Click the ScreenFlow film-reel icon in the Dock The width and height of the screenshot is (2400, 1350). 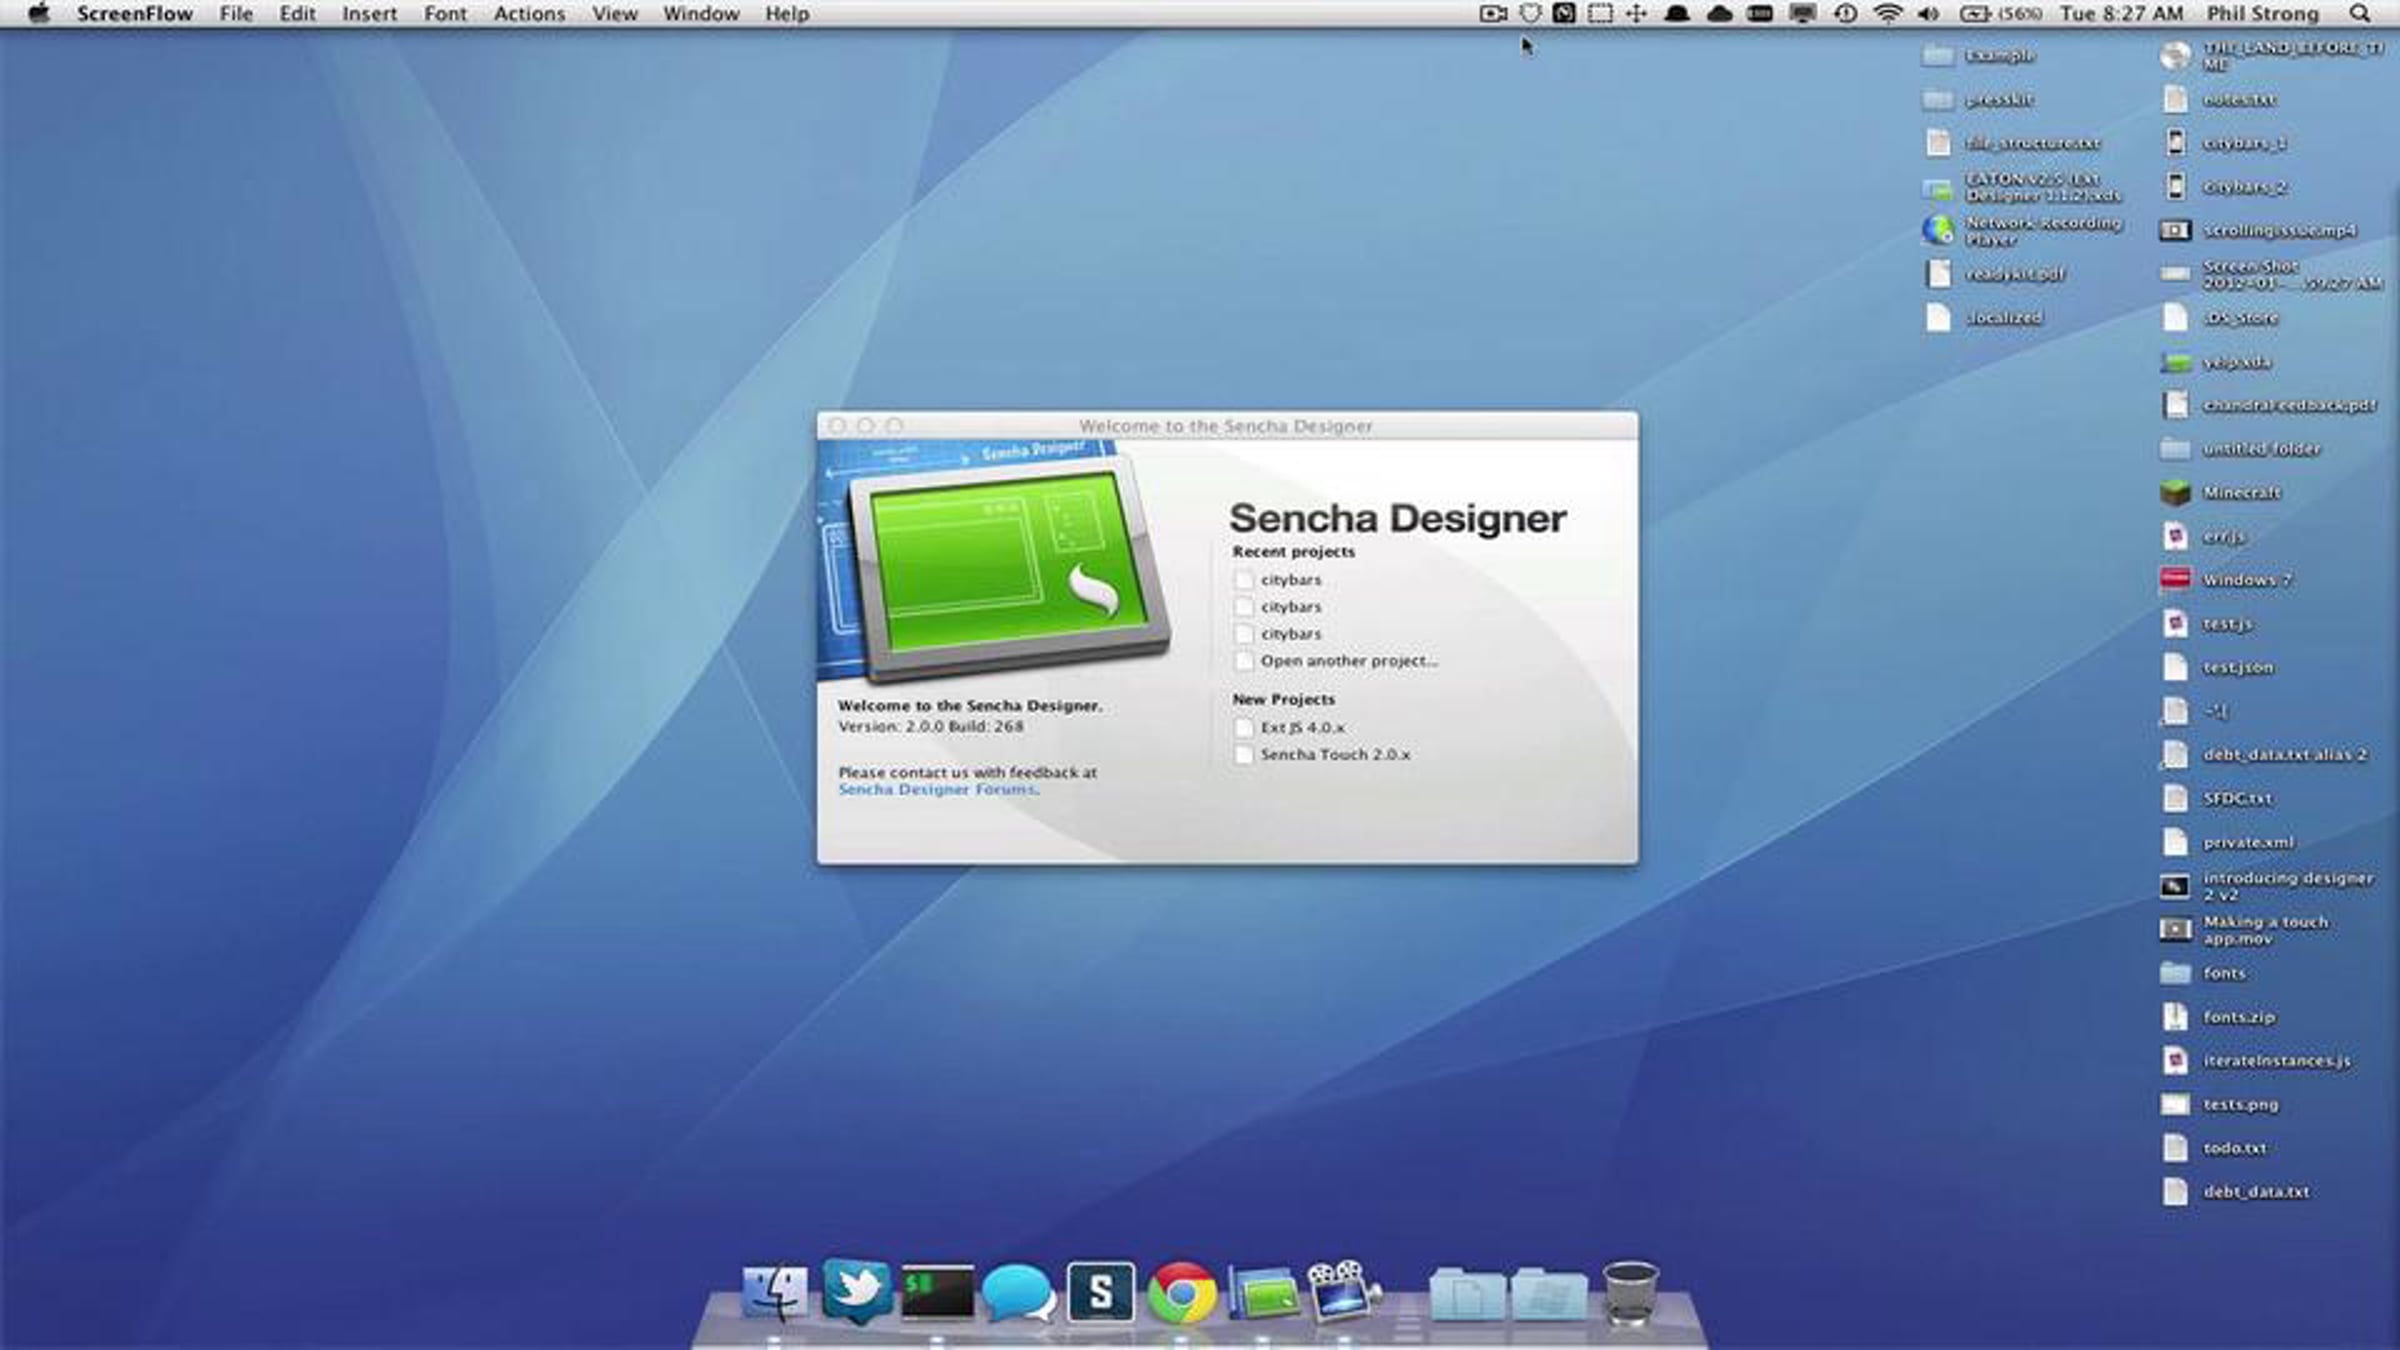coord(1343,1291)
